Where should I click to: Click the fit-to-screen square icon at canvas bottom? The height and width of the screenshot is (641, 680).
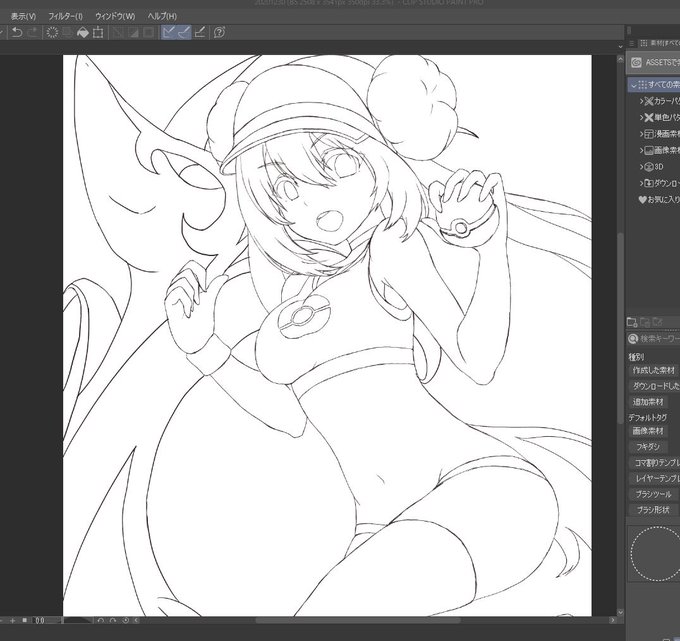click(25, 621)
